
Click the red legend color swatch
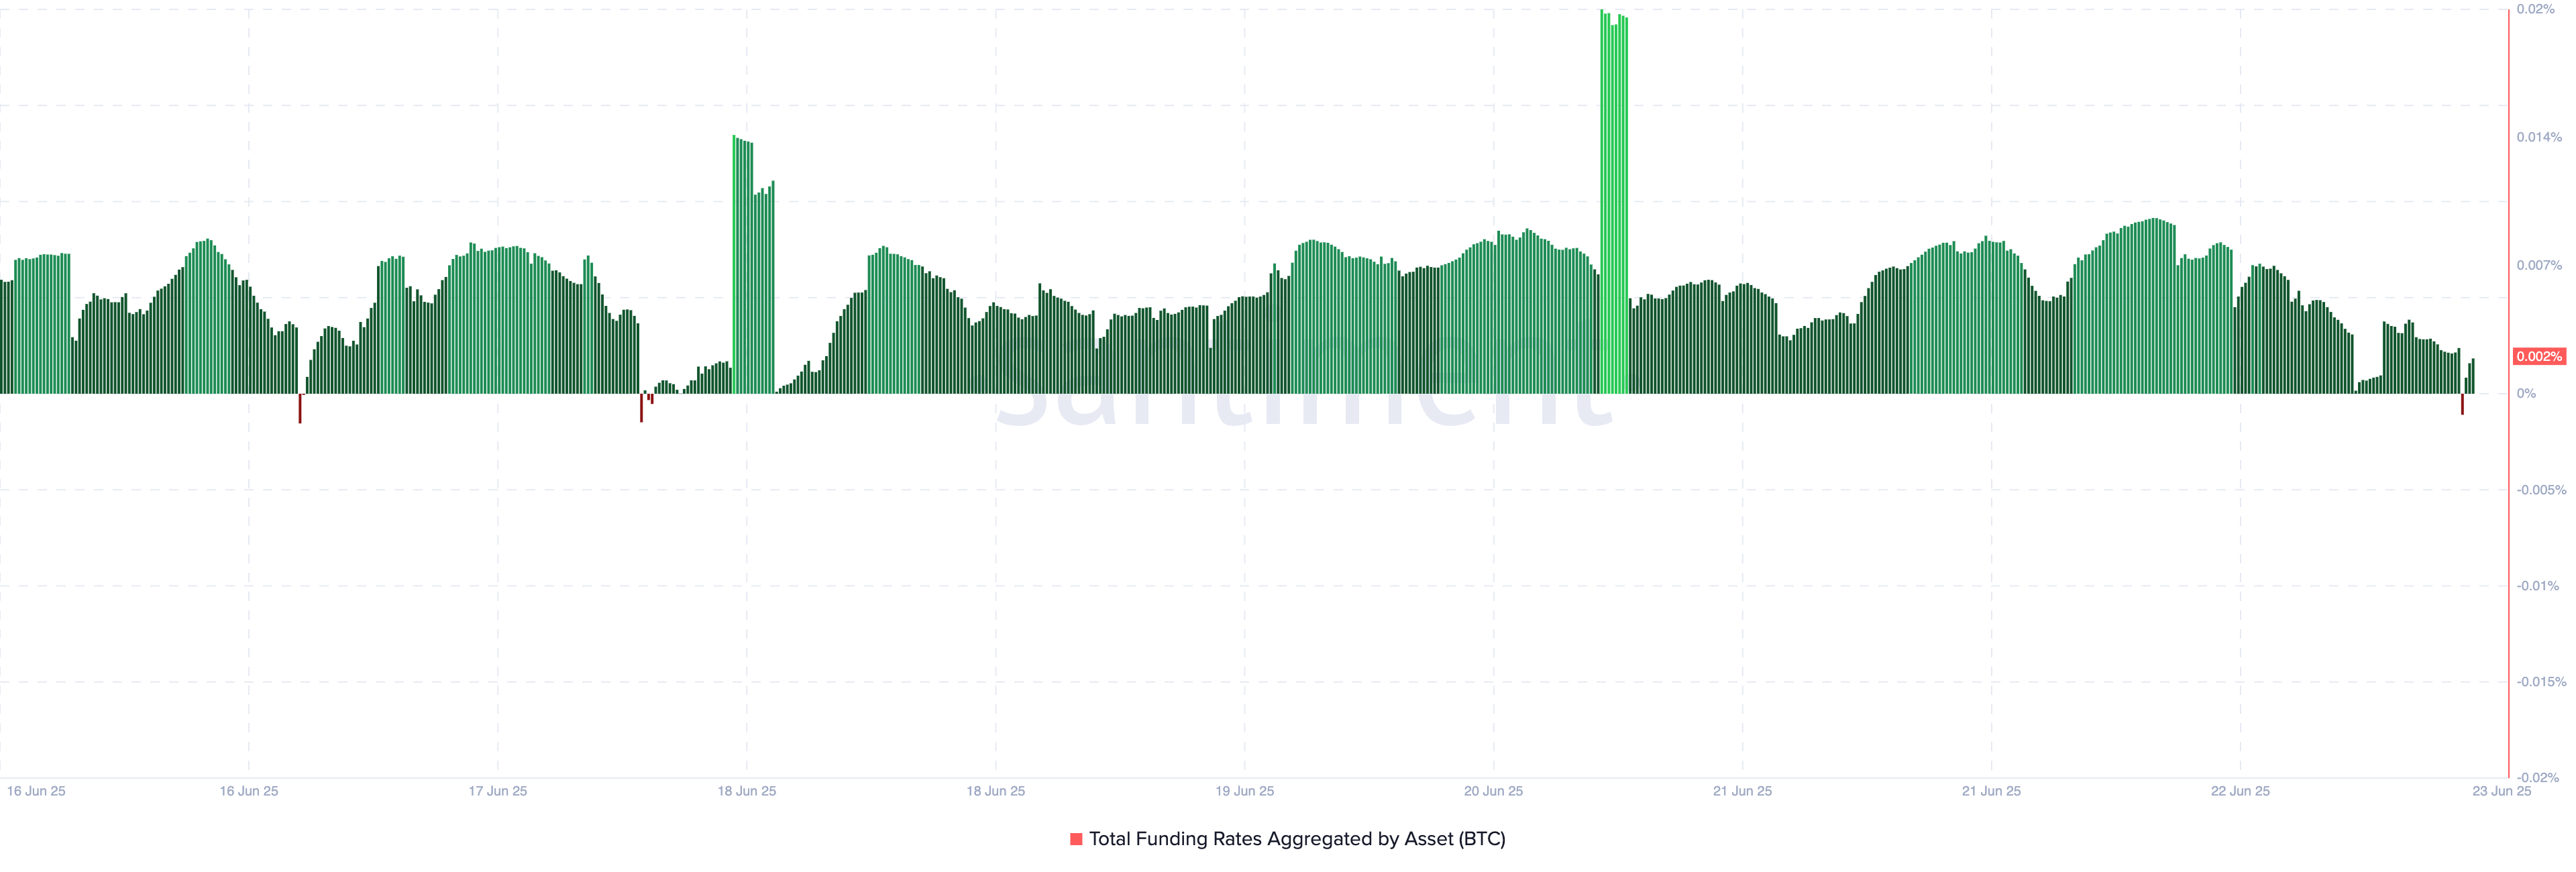pos(1076,839)
